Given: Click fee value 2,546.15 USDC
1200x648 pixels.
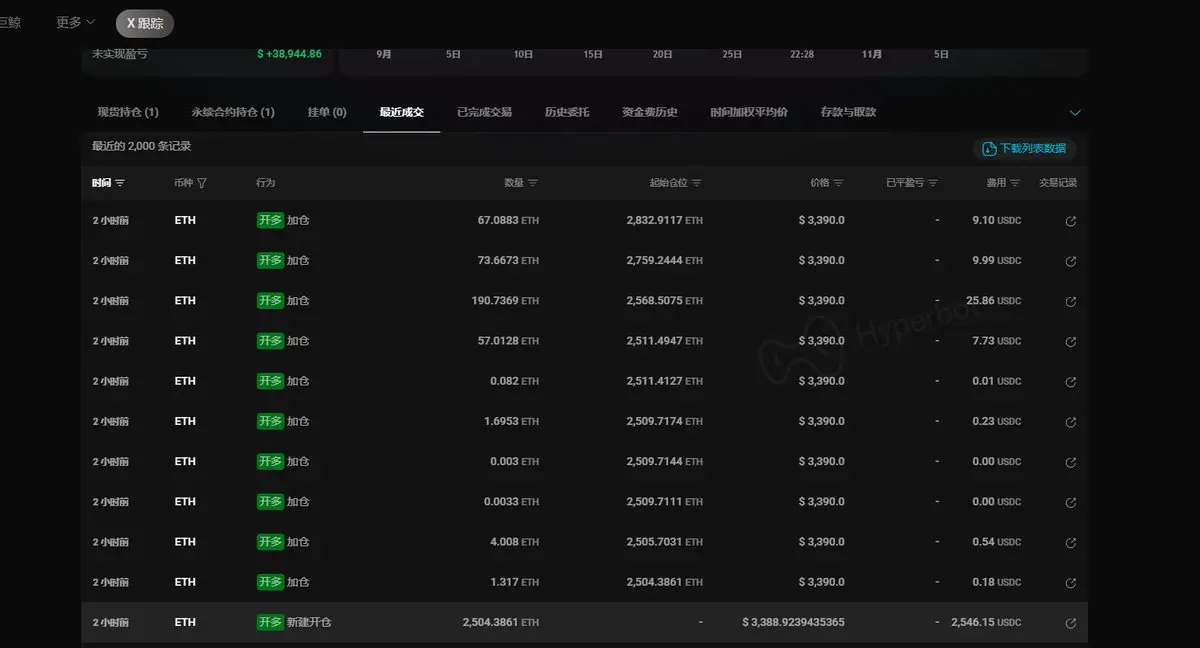Looking at the screenshot, I should pos(986,622).
